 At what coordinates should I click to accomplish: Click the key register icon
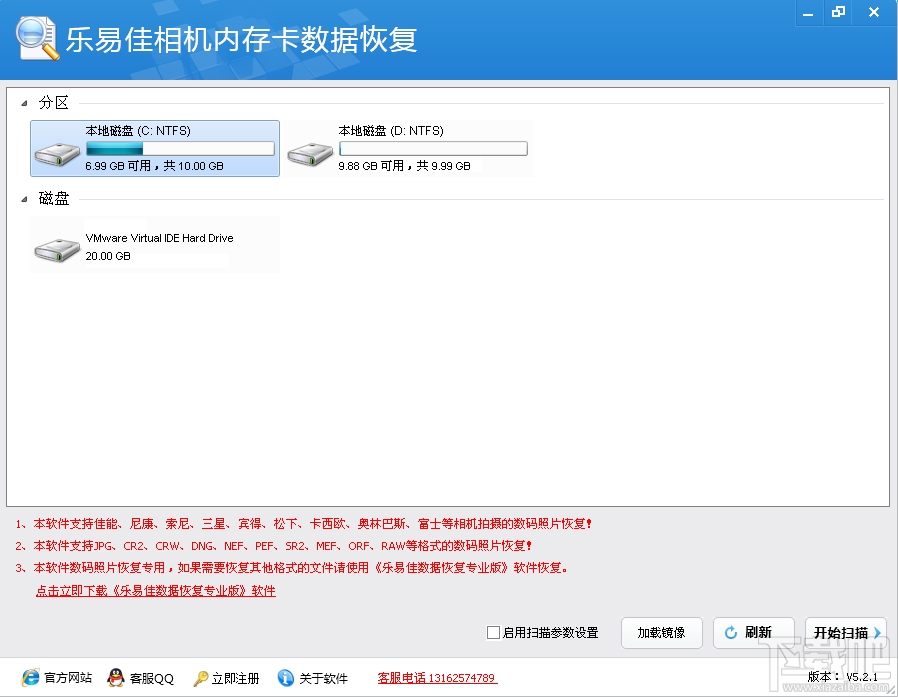click(200, 678)
